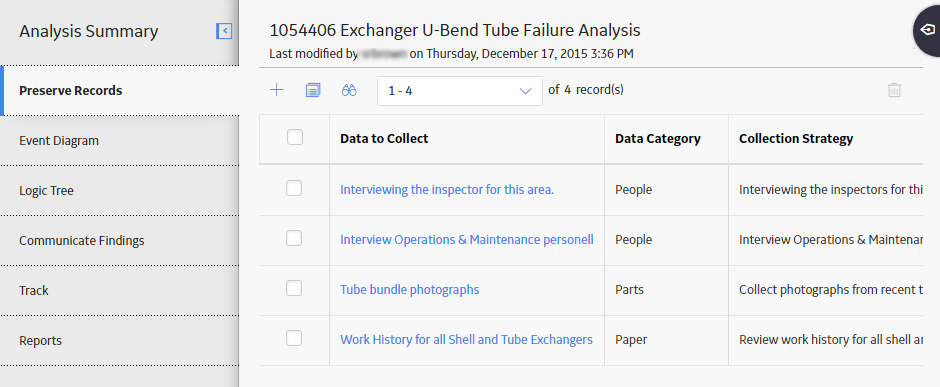Open the Reports section
940x387 pixels.
click(120, 340)
